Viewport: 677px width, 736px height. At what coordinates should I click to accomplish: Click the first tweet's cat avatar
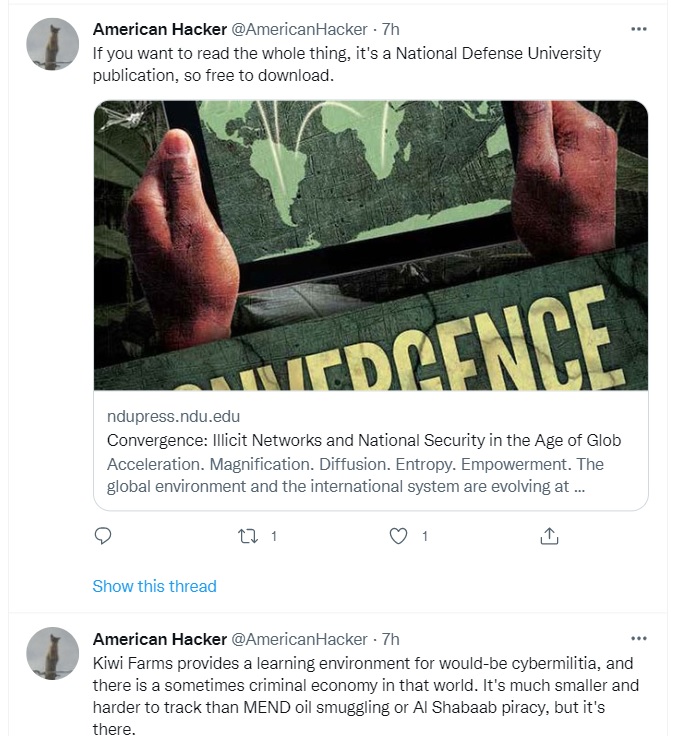(52, 45)
